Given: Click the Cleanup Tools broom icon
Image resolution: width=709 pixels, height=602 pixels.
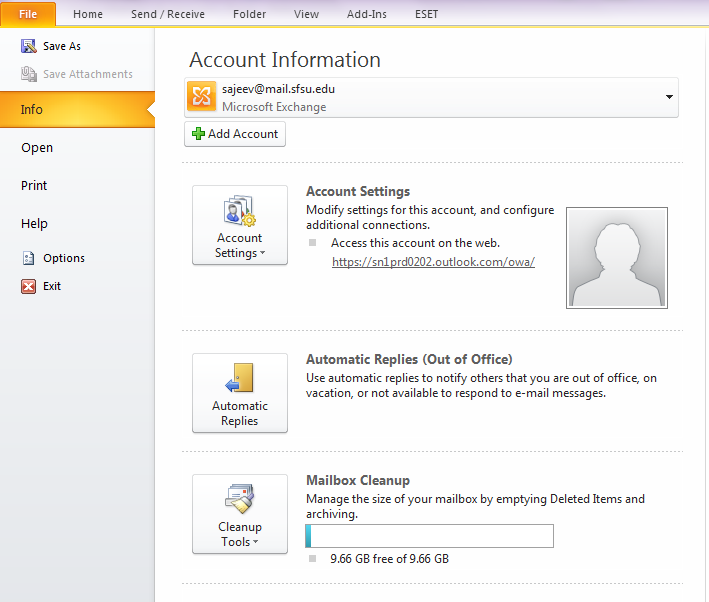Looking at the screenshot, I should point(240,498).
